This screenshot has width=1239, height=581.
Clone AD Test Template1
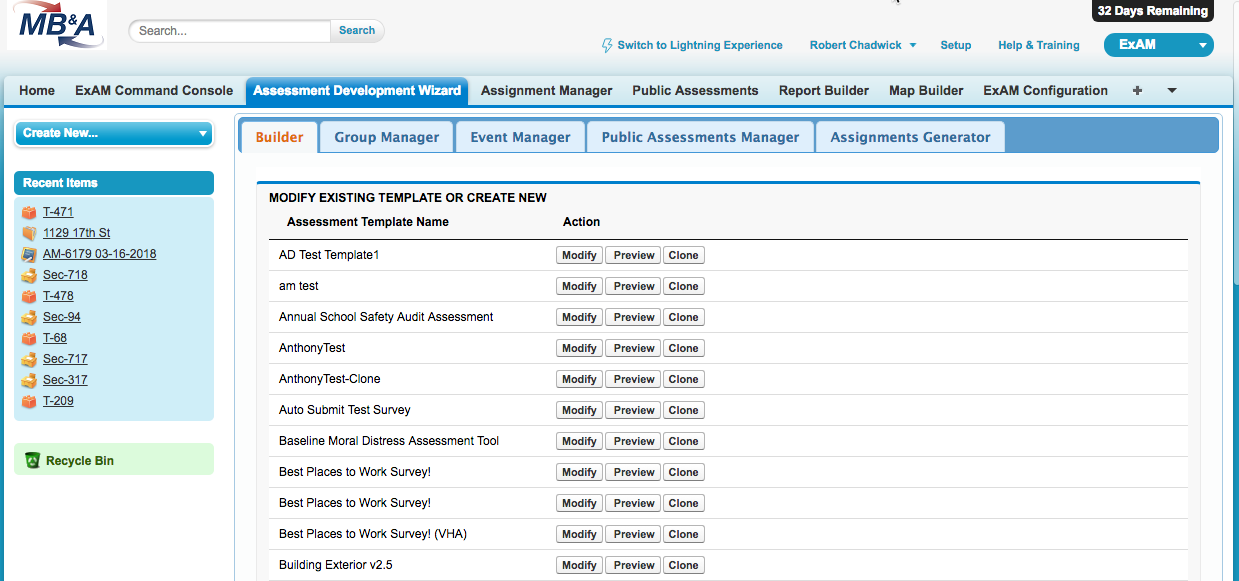[x=684, y=255]
